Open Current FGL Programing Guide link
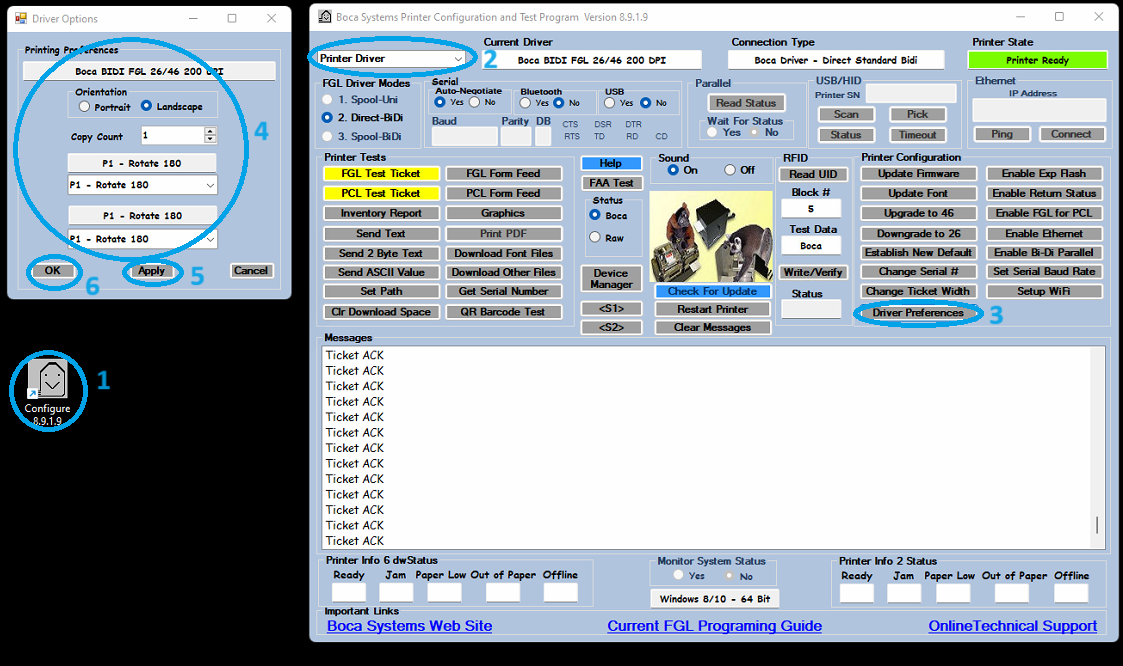 (x=715, y=626)
